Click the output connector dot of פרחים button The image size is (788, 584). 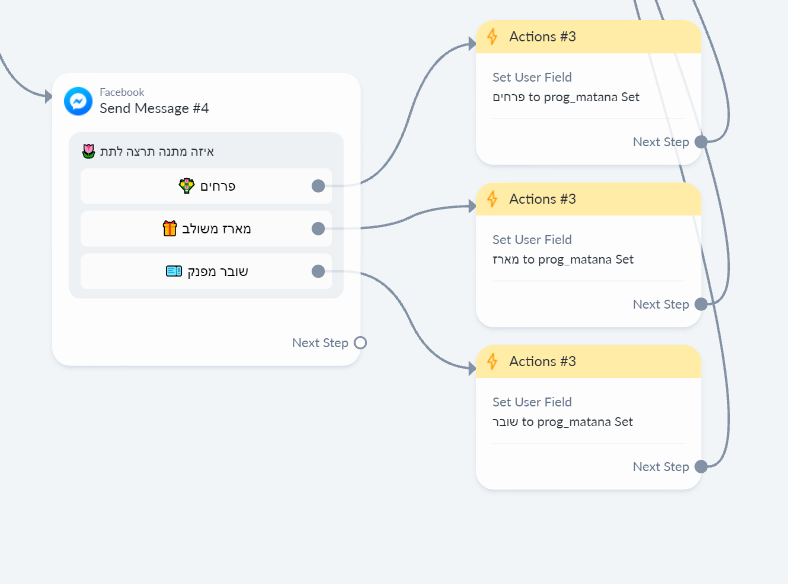tap(318, 186)
